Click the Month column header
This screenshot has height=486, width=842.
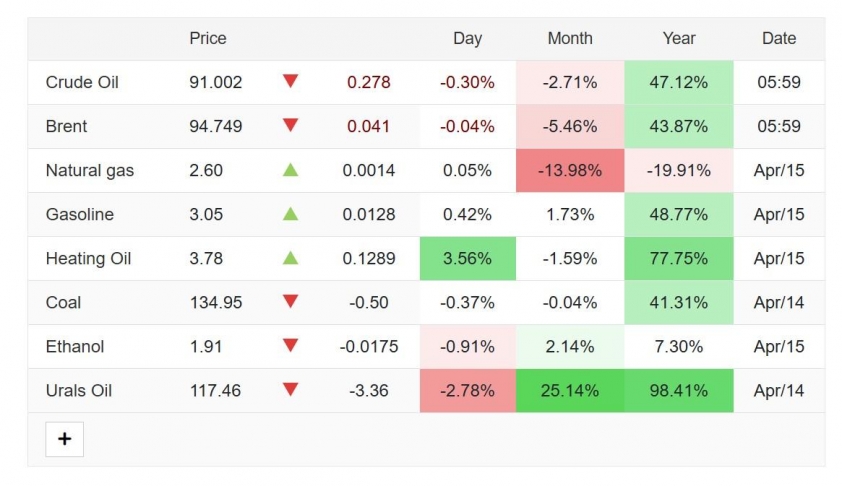[x=570, y=39]
